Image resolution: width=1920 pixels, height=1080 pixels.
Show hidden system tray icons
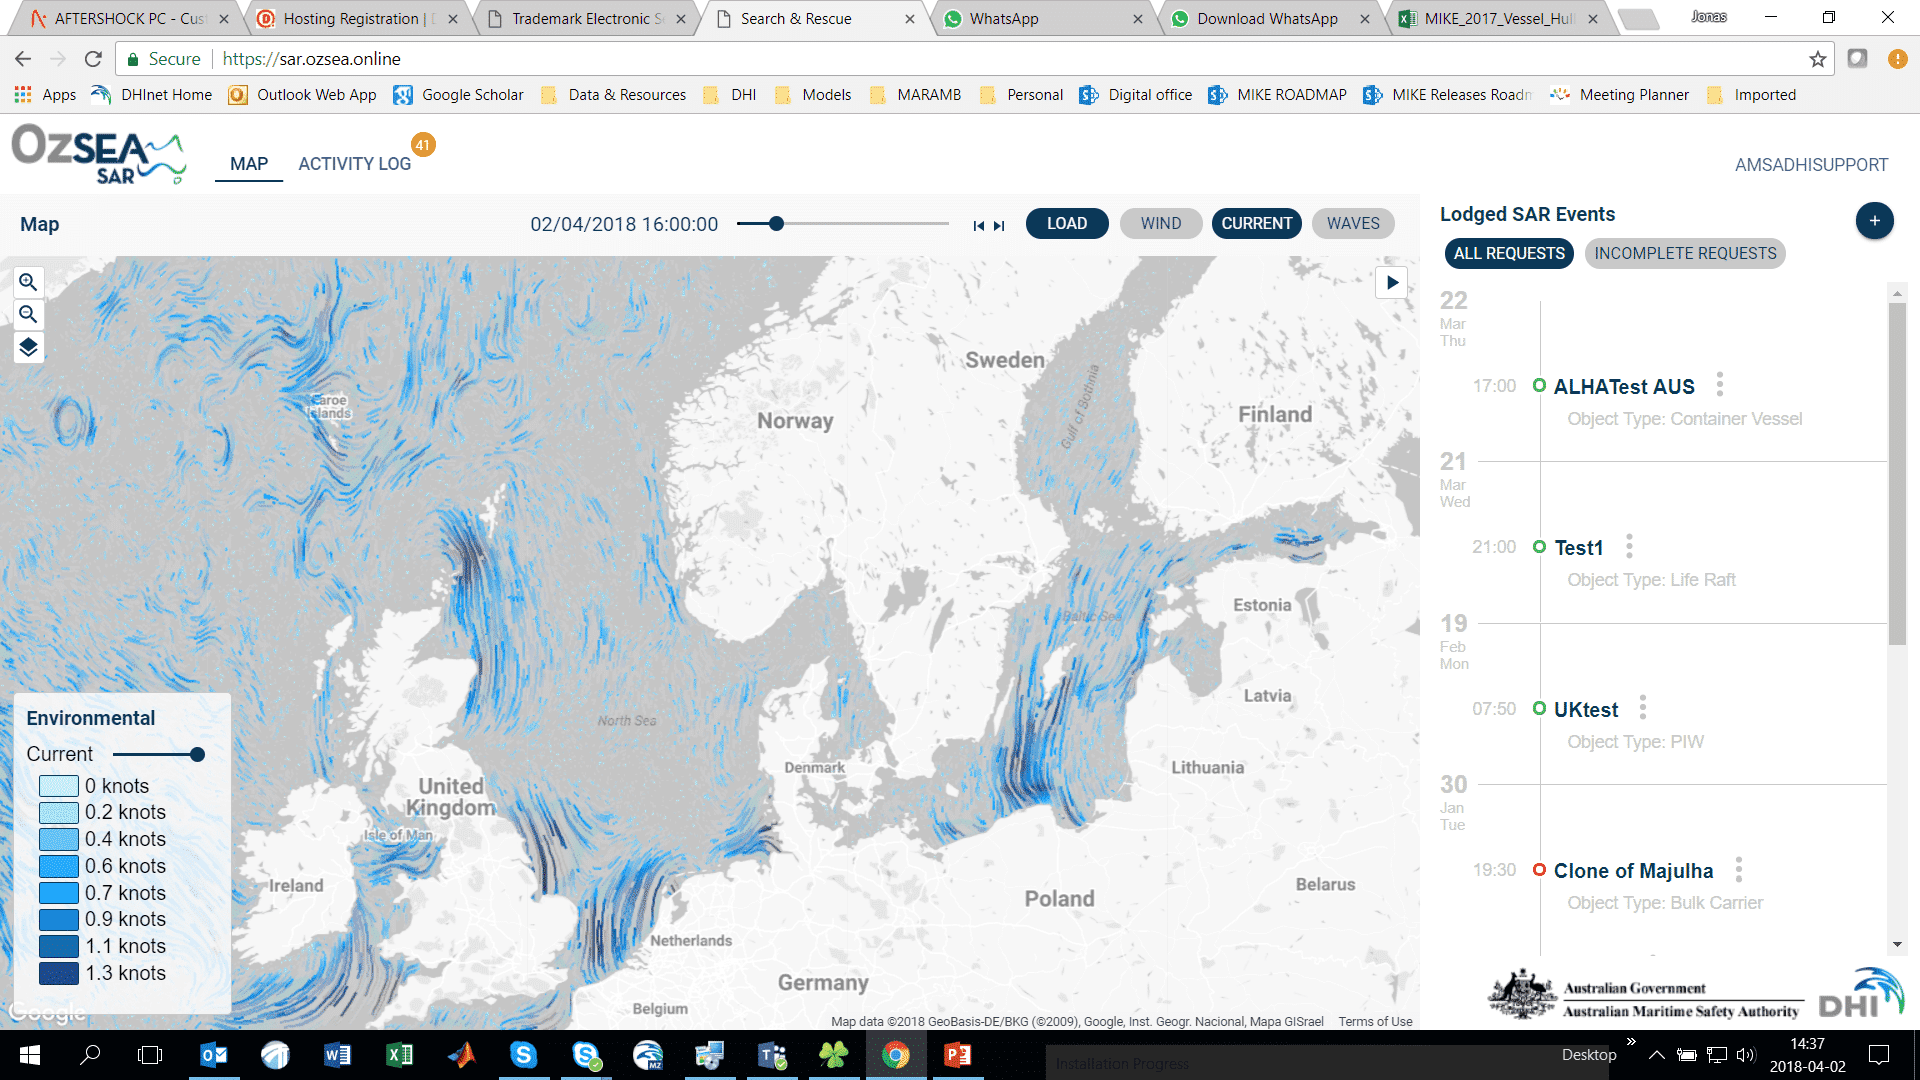click(1656, 1055)
